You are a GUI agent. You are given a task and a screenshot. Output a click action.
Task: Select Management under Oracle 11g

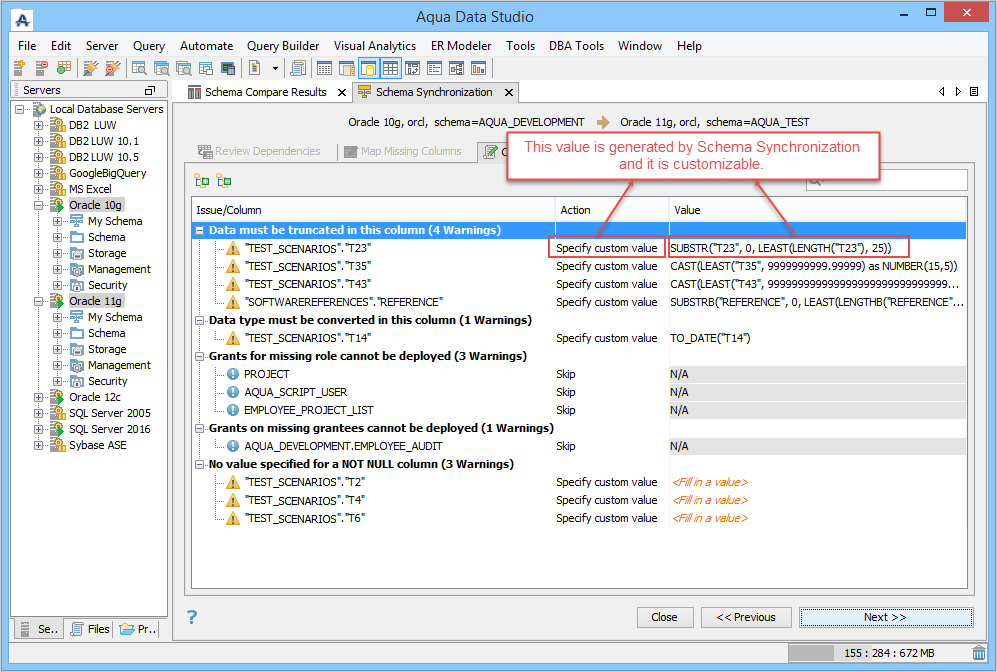(120, 365)
